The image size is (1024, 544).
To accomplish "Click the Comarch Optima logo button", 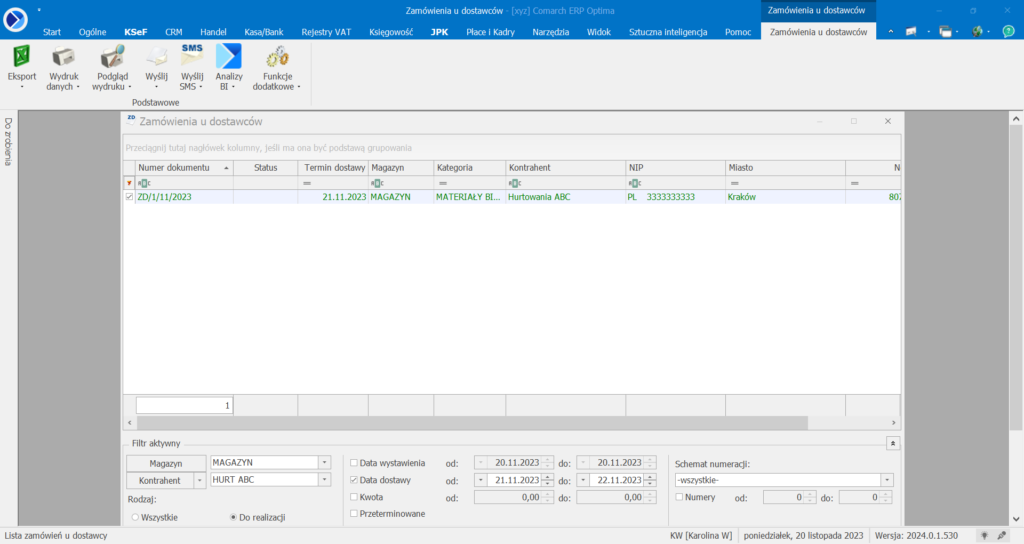I will tap(17, 20).
